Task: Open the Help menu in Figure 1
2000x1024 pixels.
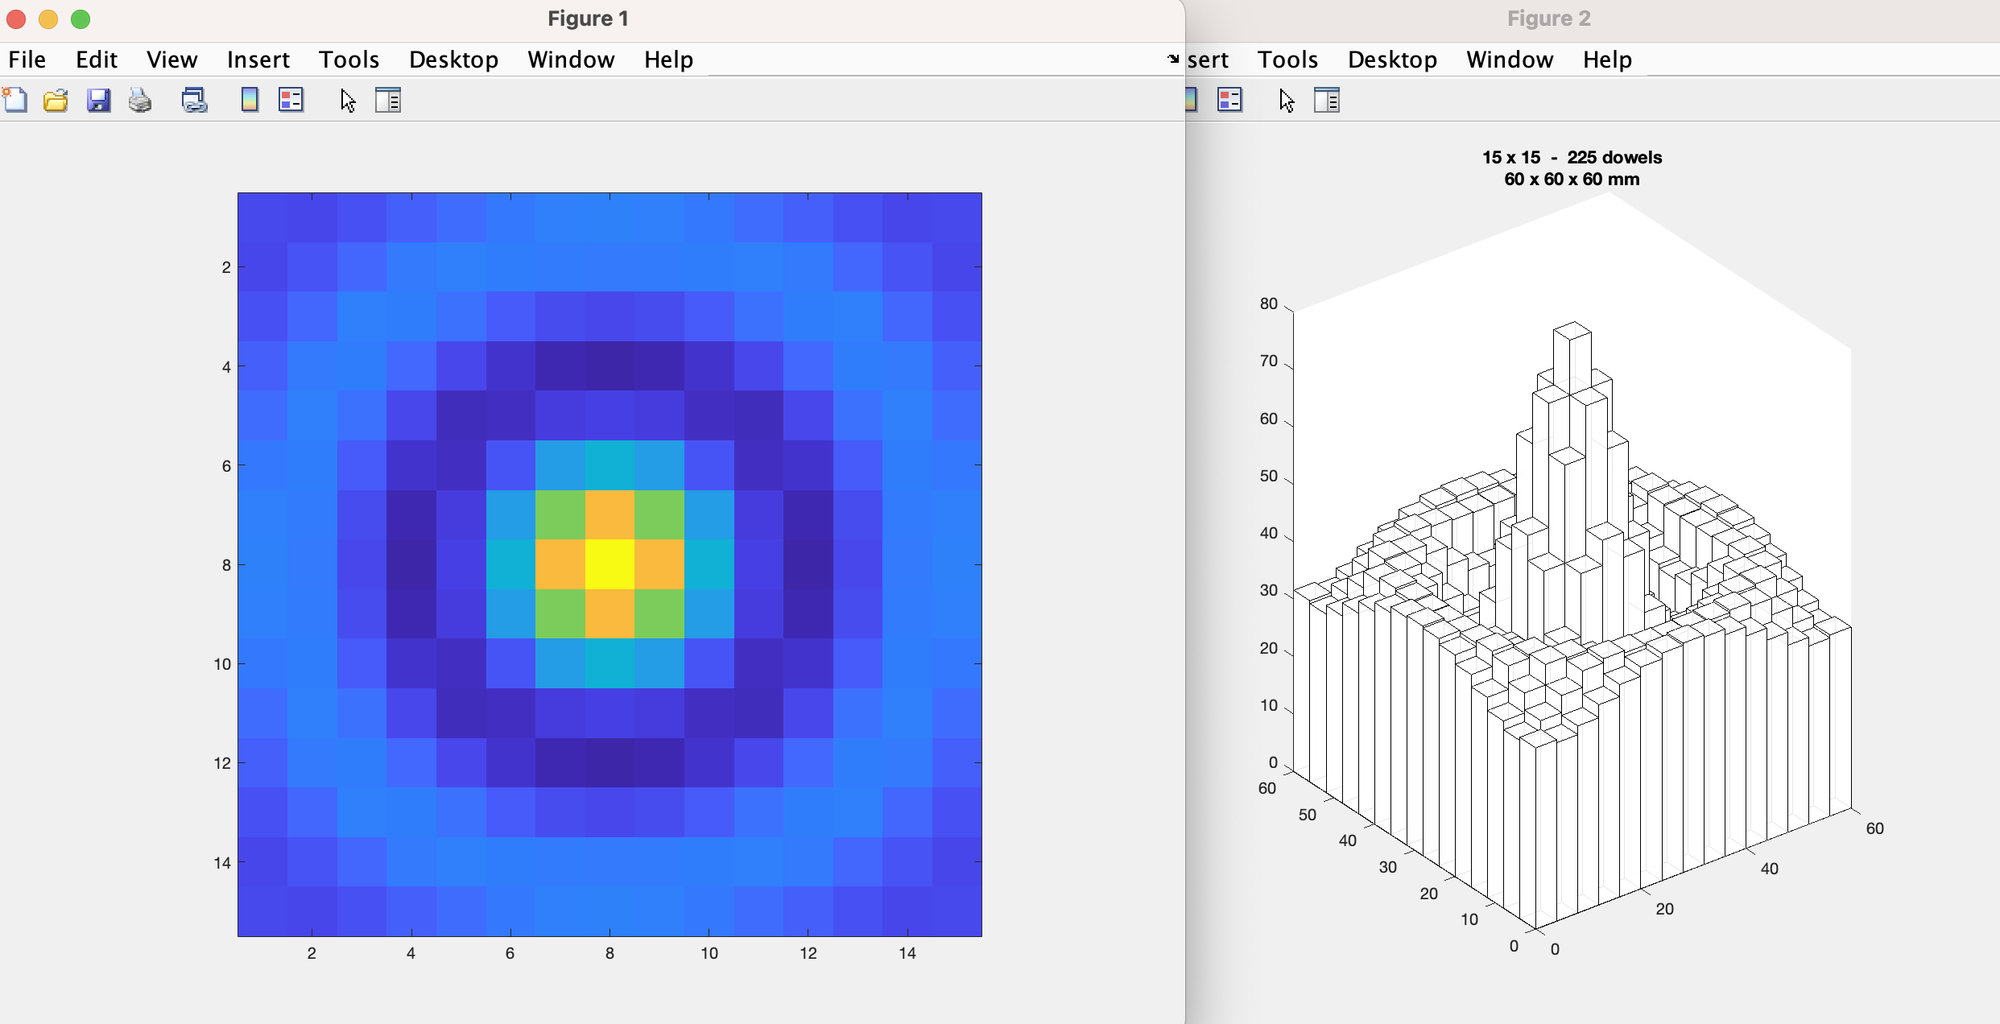Action: 669,60
